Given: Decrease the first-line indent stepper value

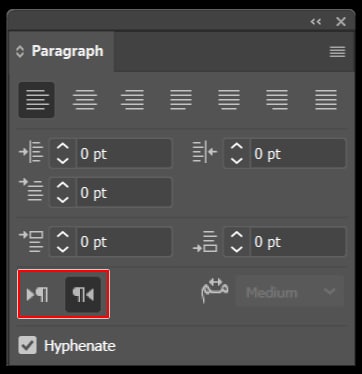Looking at the screenshot, I should tap(63, 200).
